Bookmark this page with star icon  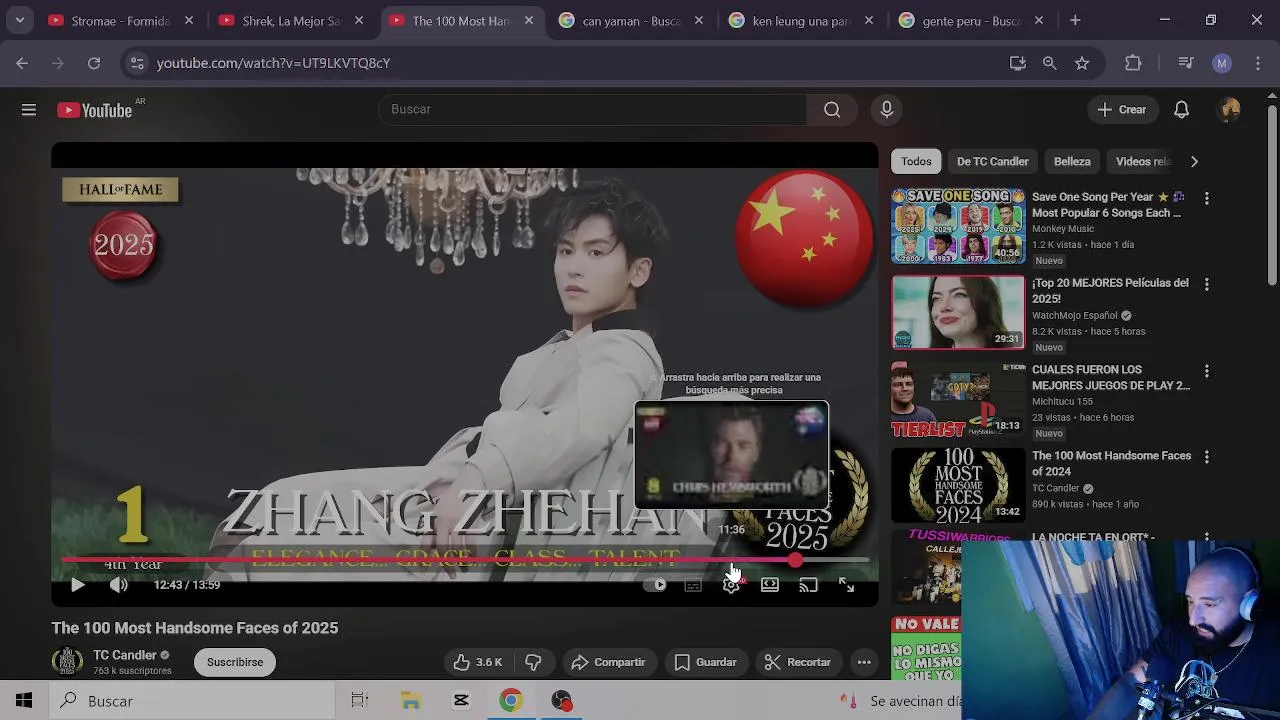tap(1082, 63)
